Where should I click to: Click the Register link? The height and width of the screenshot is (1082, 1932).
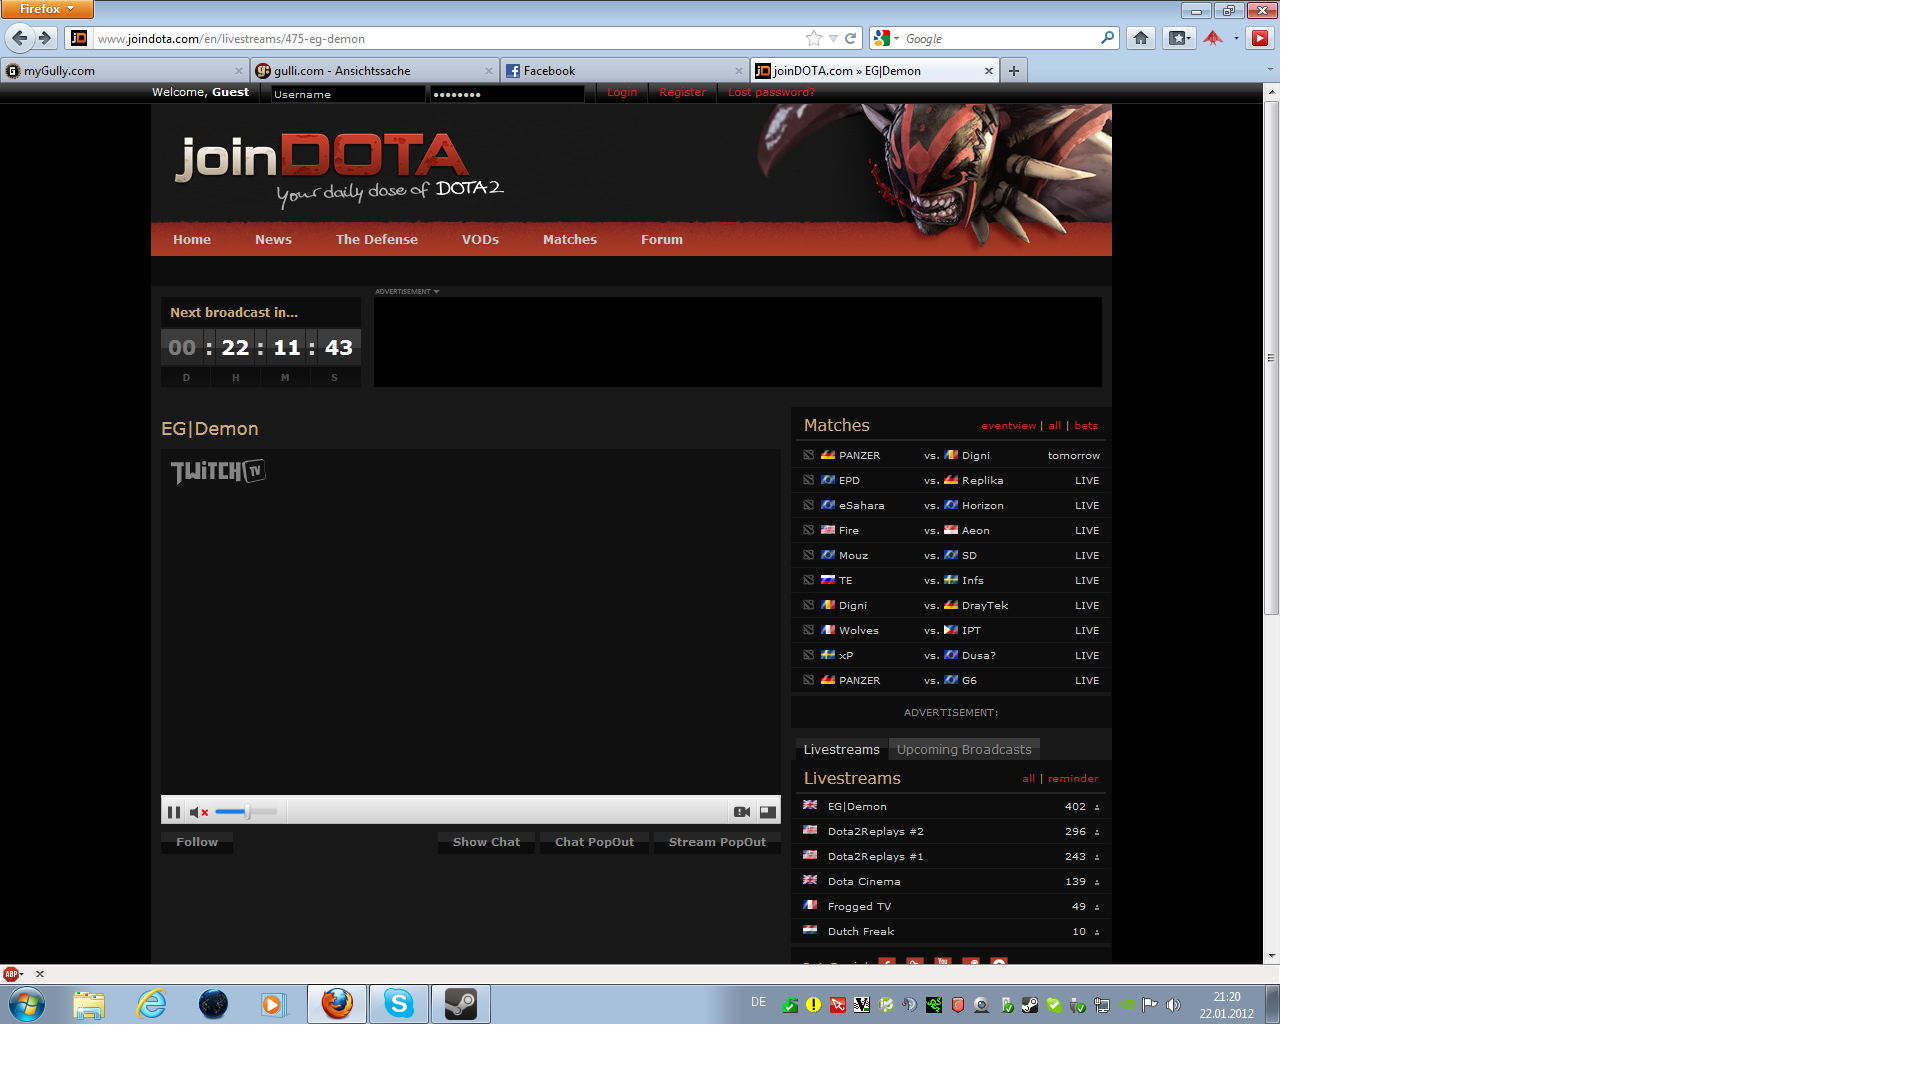(682, 93)
